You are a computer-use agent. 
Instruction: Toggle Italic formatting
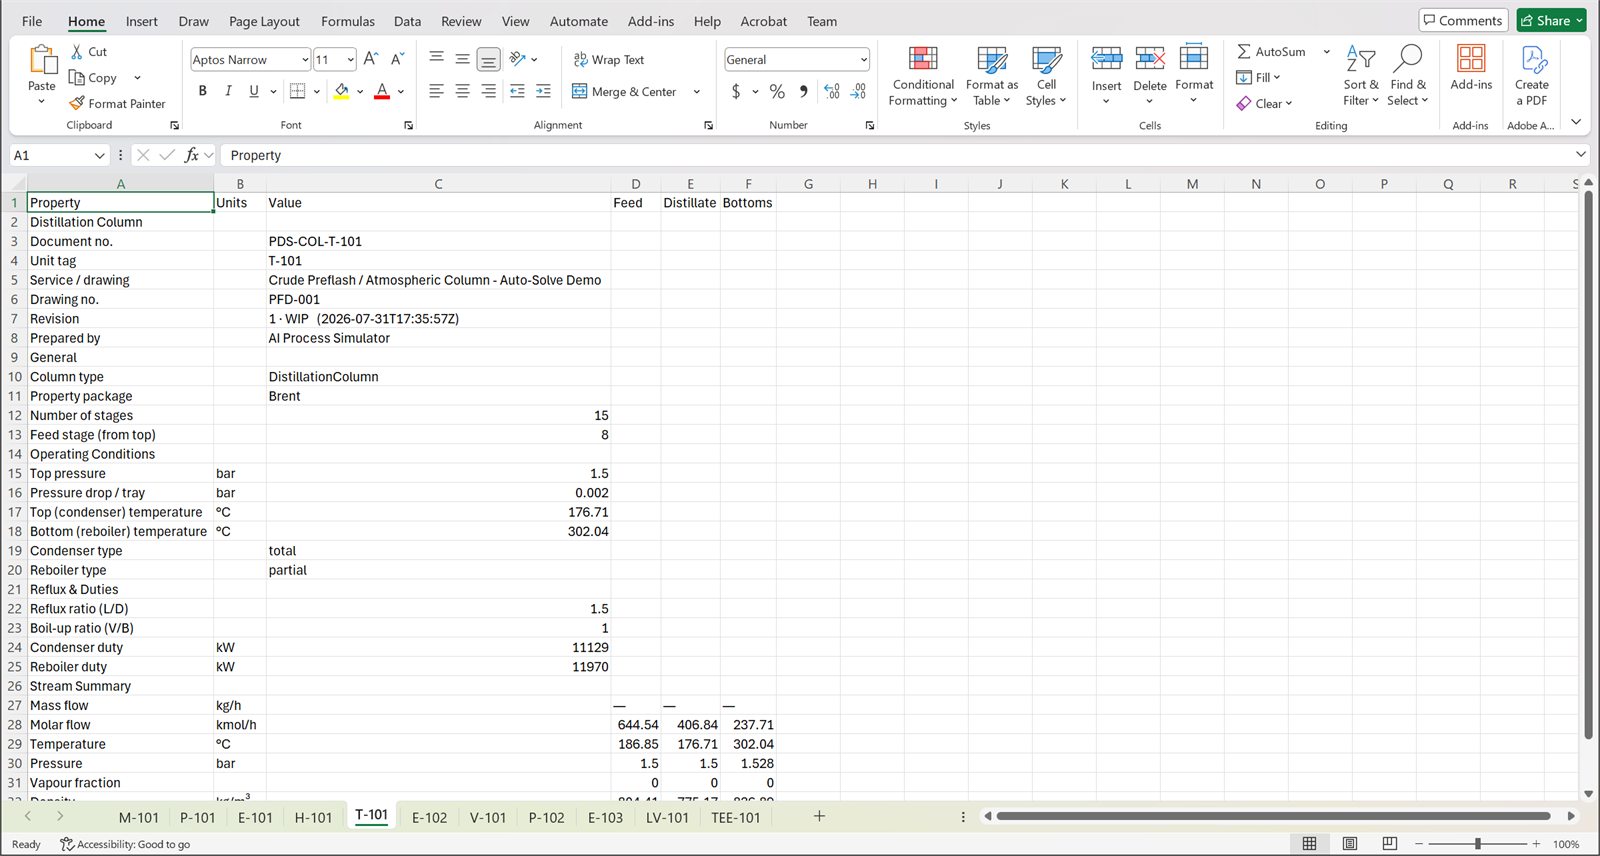point(228,91)
